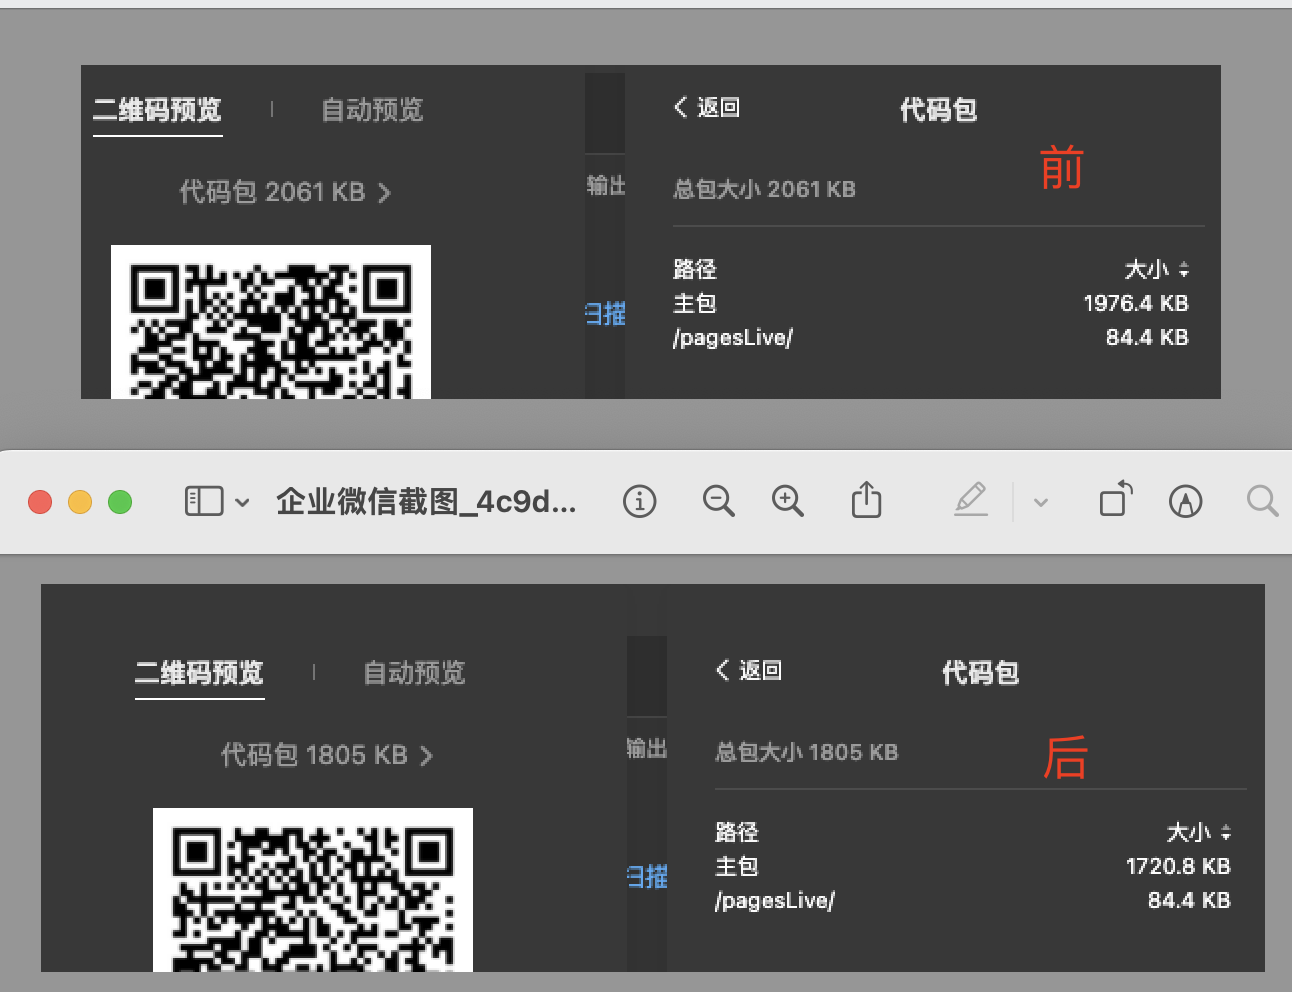The width and height of the screenshot is (1292, 992).
Task: Click the 1976.4 KB size value
Action: pos(1136,303)
